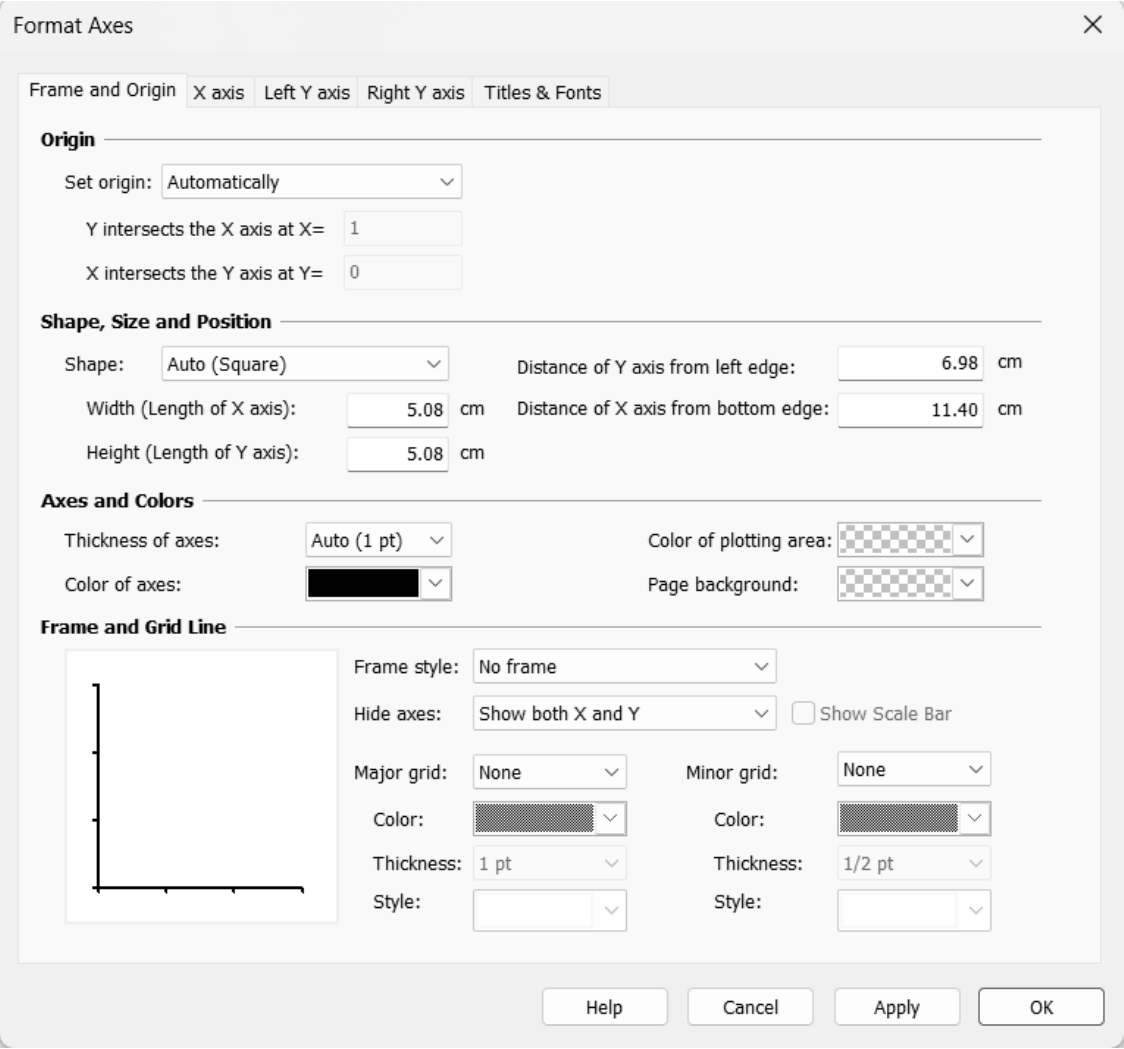Open the Major grid Style dropdown

point(550,911)
